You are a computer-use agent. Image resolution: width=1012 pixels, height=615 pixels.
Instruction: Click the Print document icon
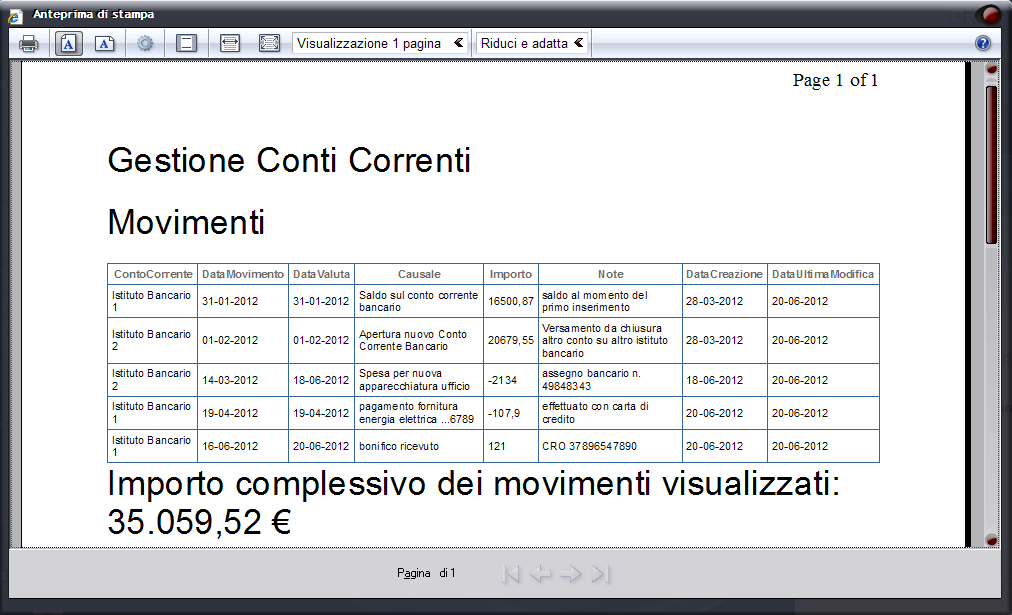click(29, 43)
